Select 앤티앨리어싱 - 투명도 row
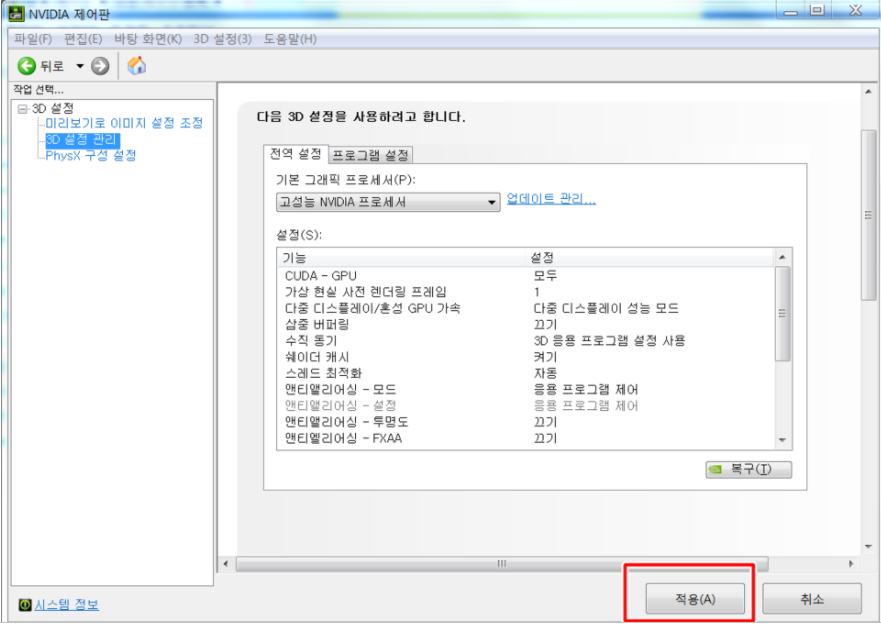Viewport: 881px width, 627px height. 525,422
